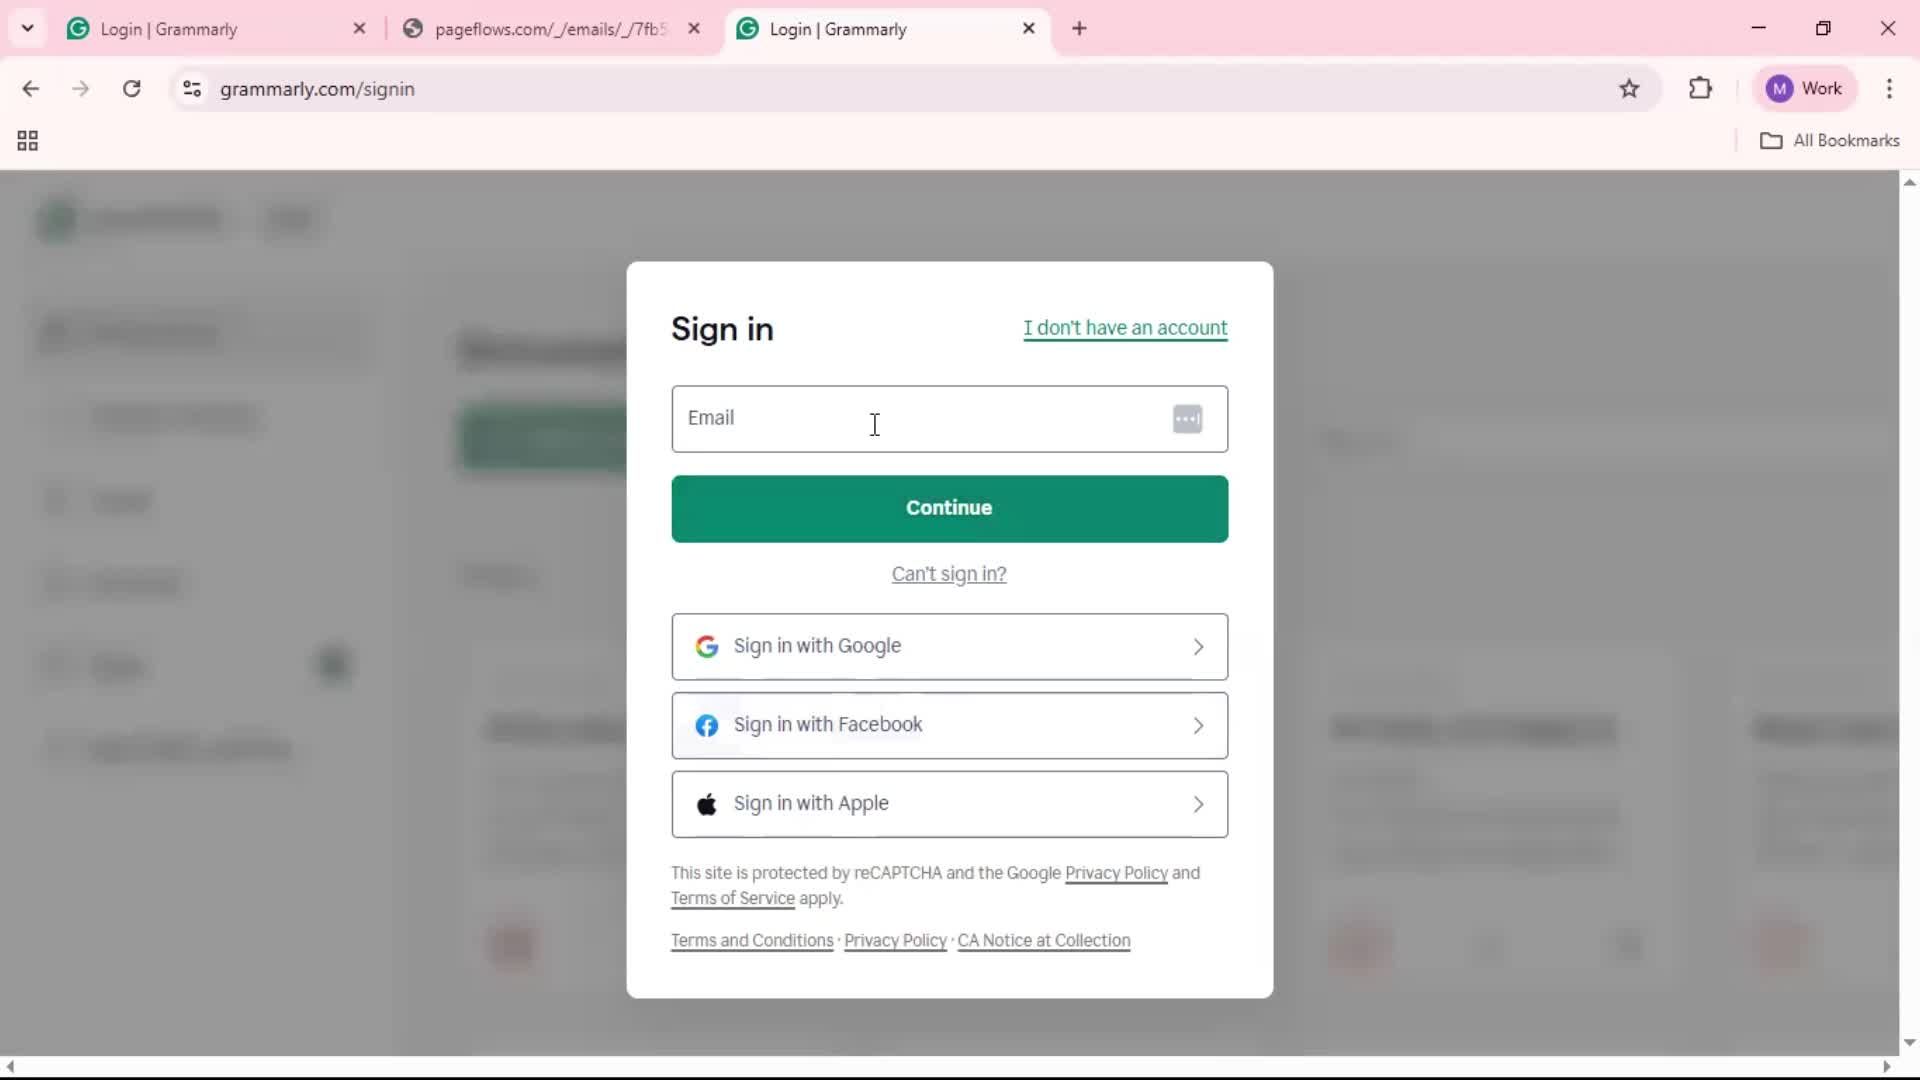Click the Facebook logo icon
The width and height of the screenshot is (1920, 1080).
click(707, 726)
